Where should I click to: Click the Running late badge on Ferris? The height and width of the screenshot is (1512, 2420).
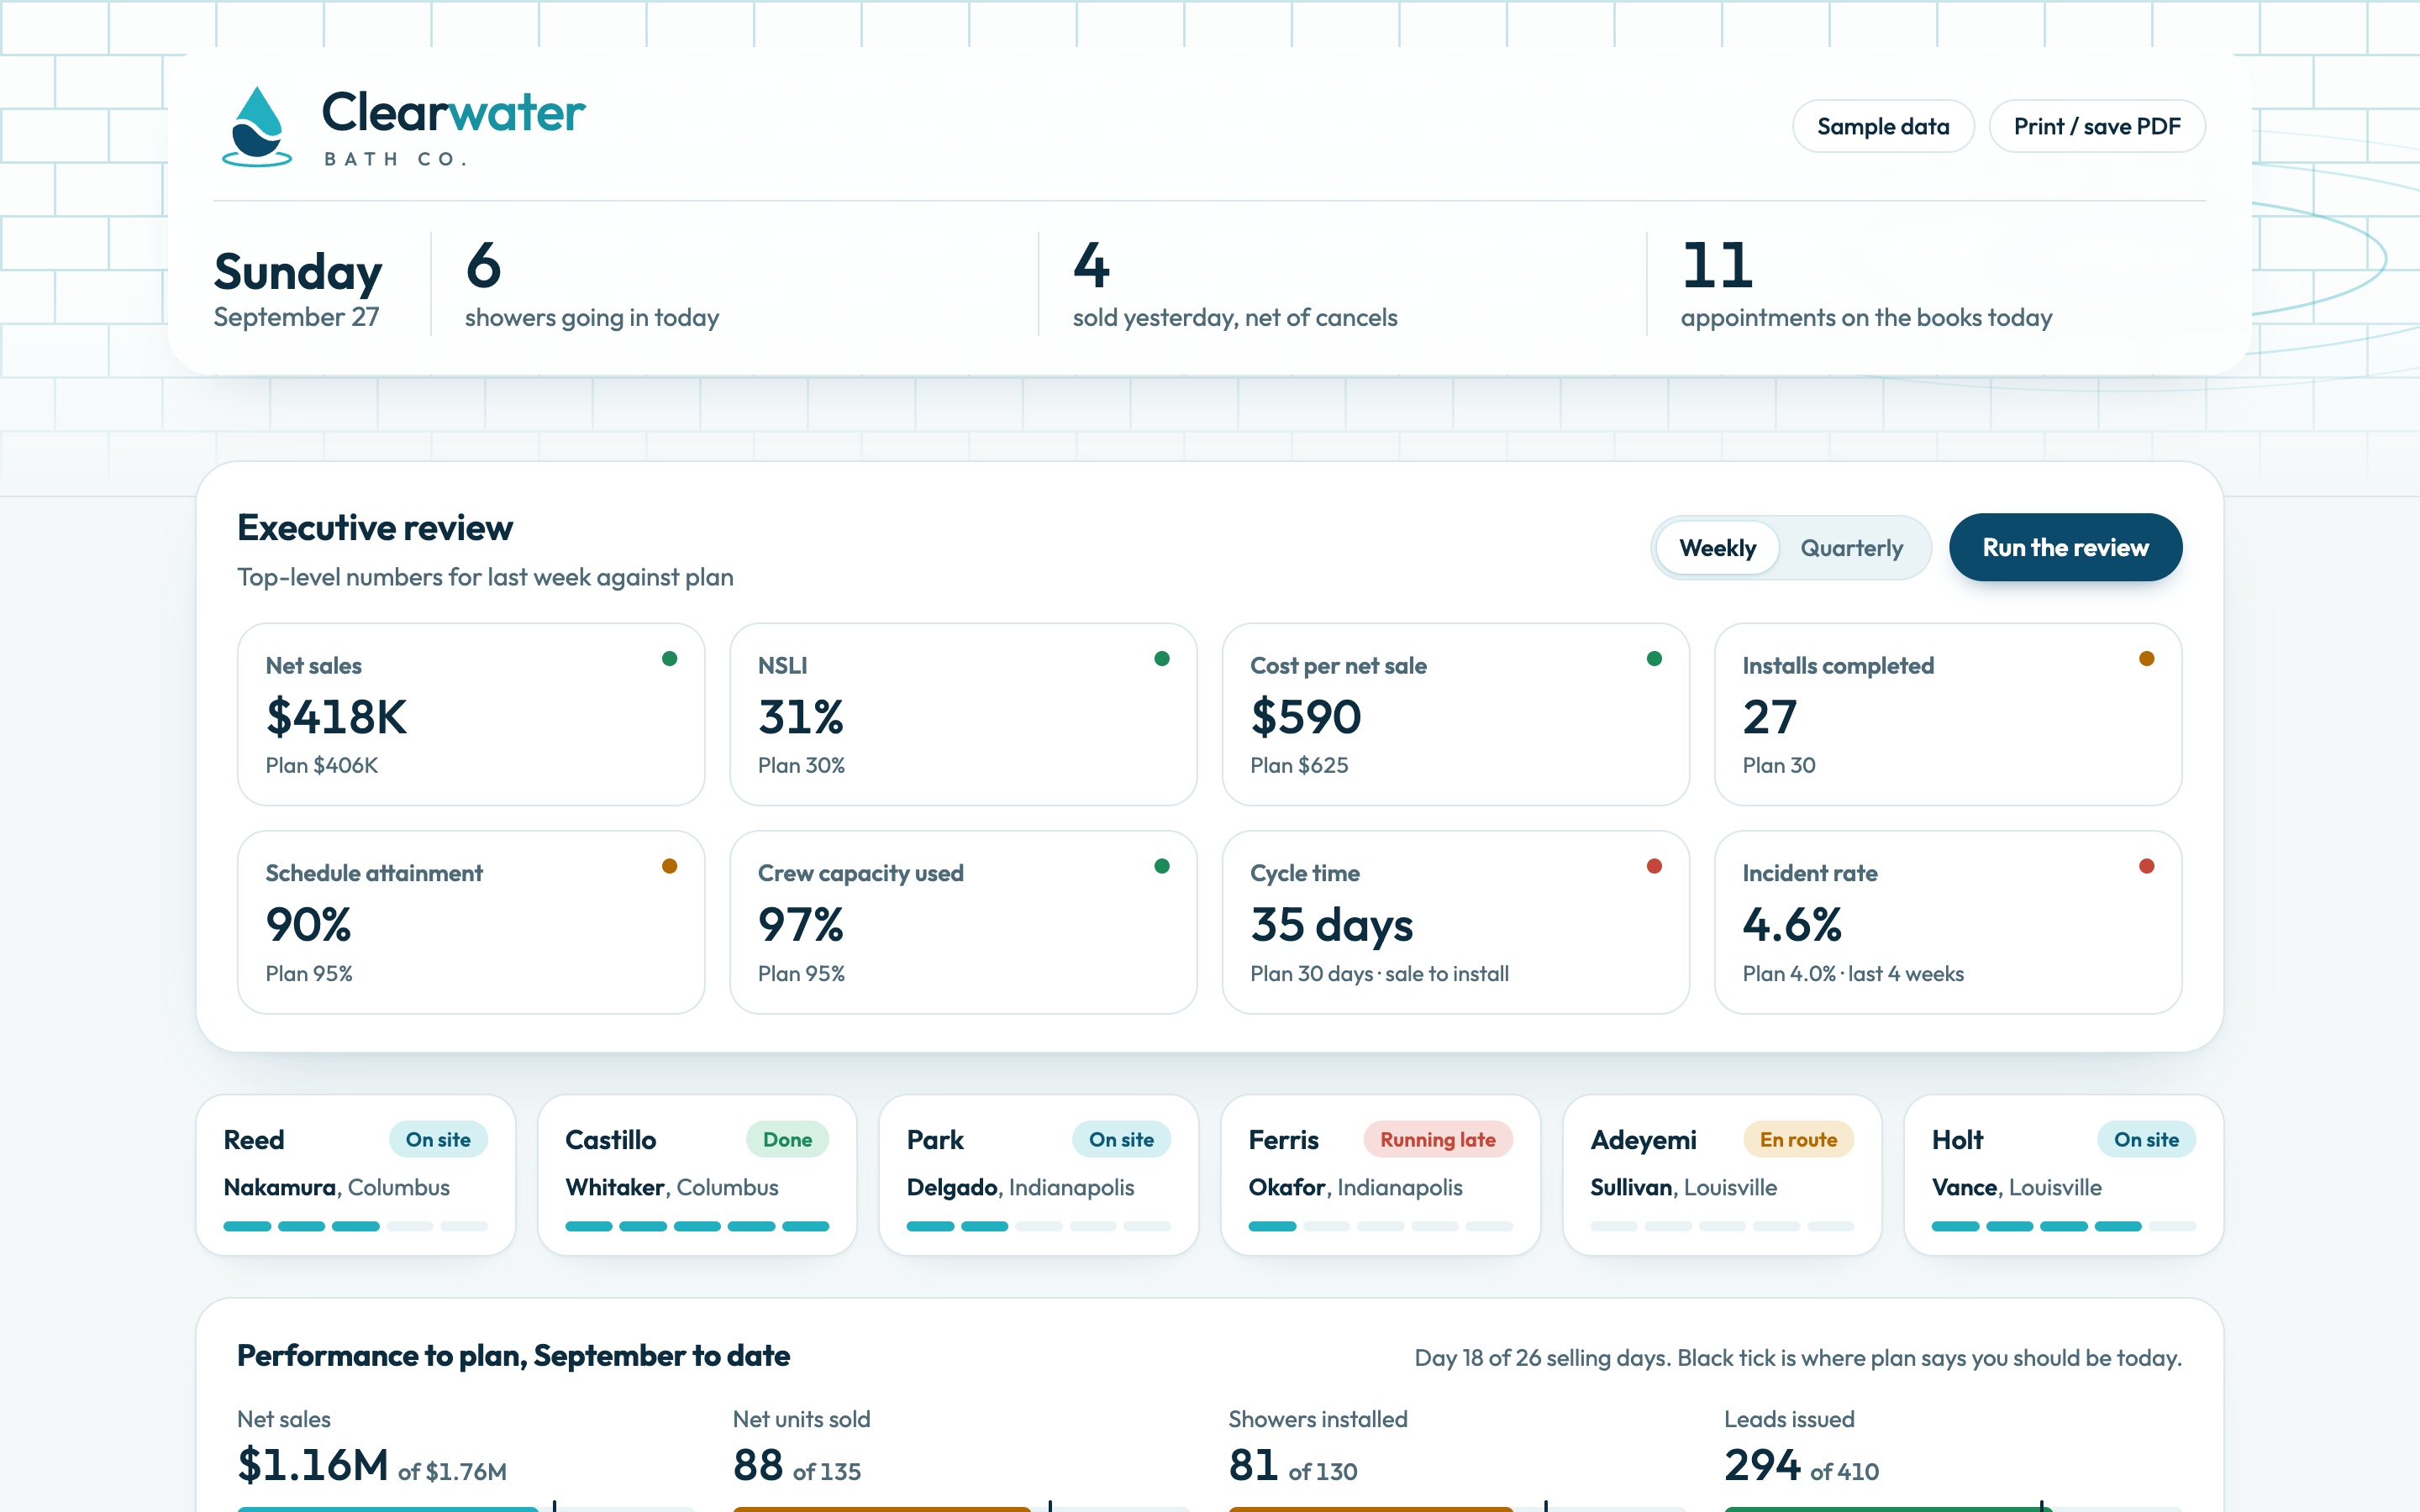click(x=1438, y=1139)
